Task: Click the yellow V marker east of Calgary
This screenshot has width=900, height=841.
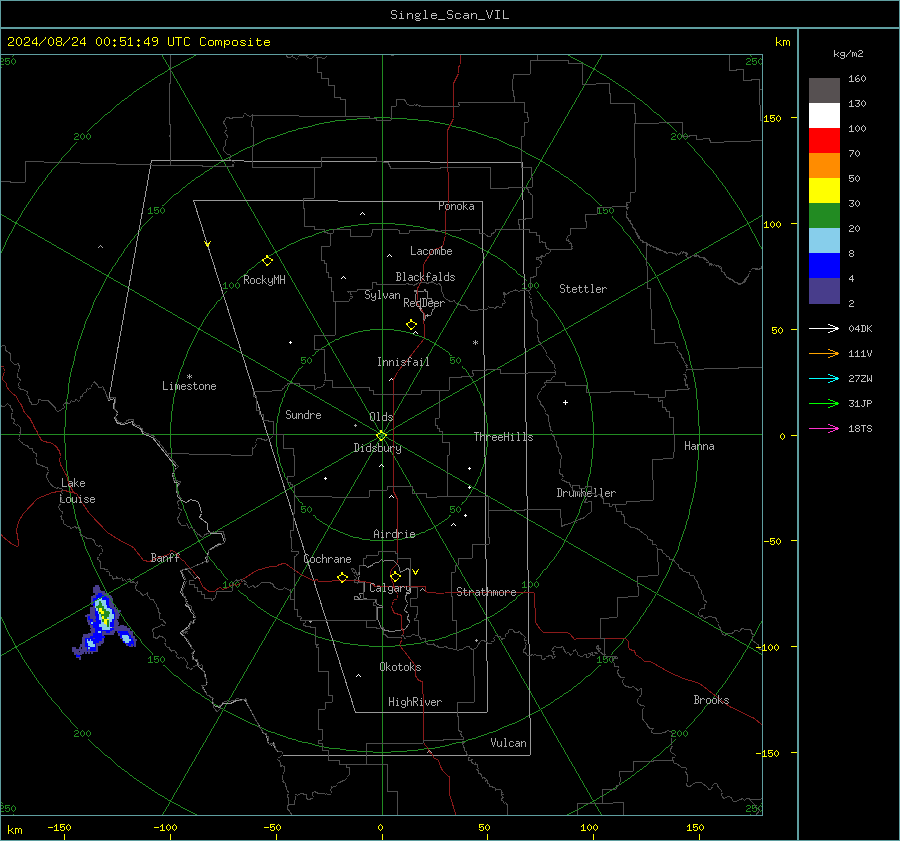Action: (x=415, y=572)
